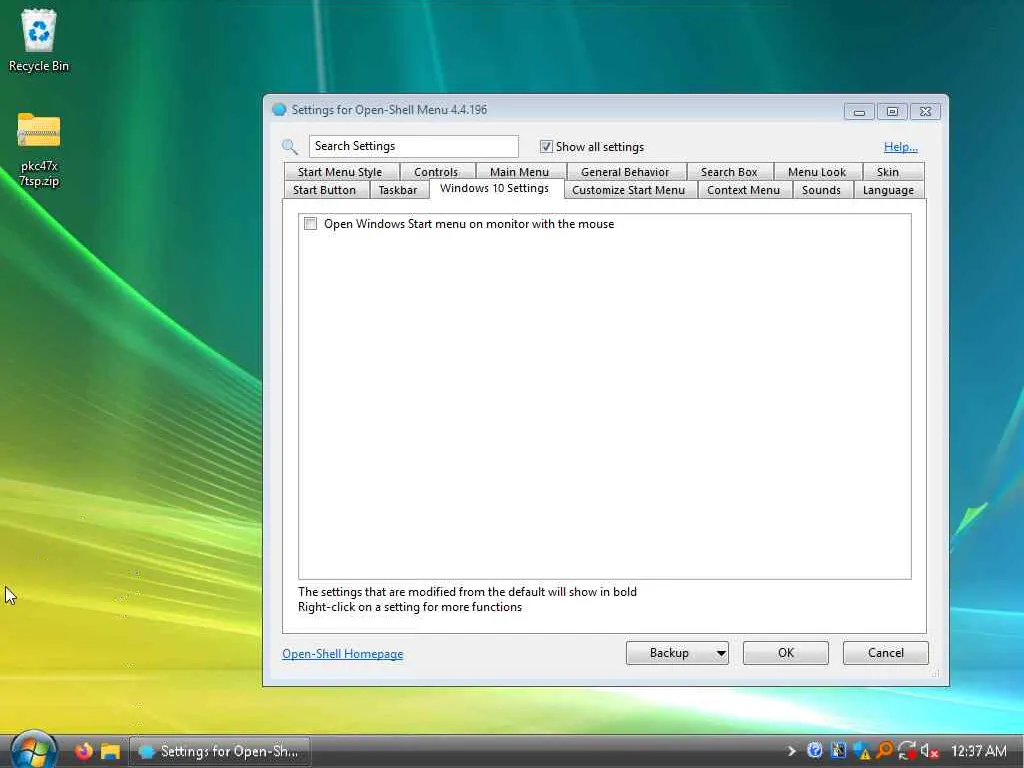1024x768 pixels.
Task: Click the Settings for Open-Shell taskbar button
Action: coord(219,751)
